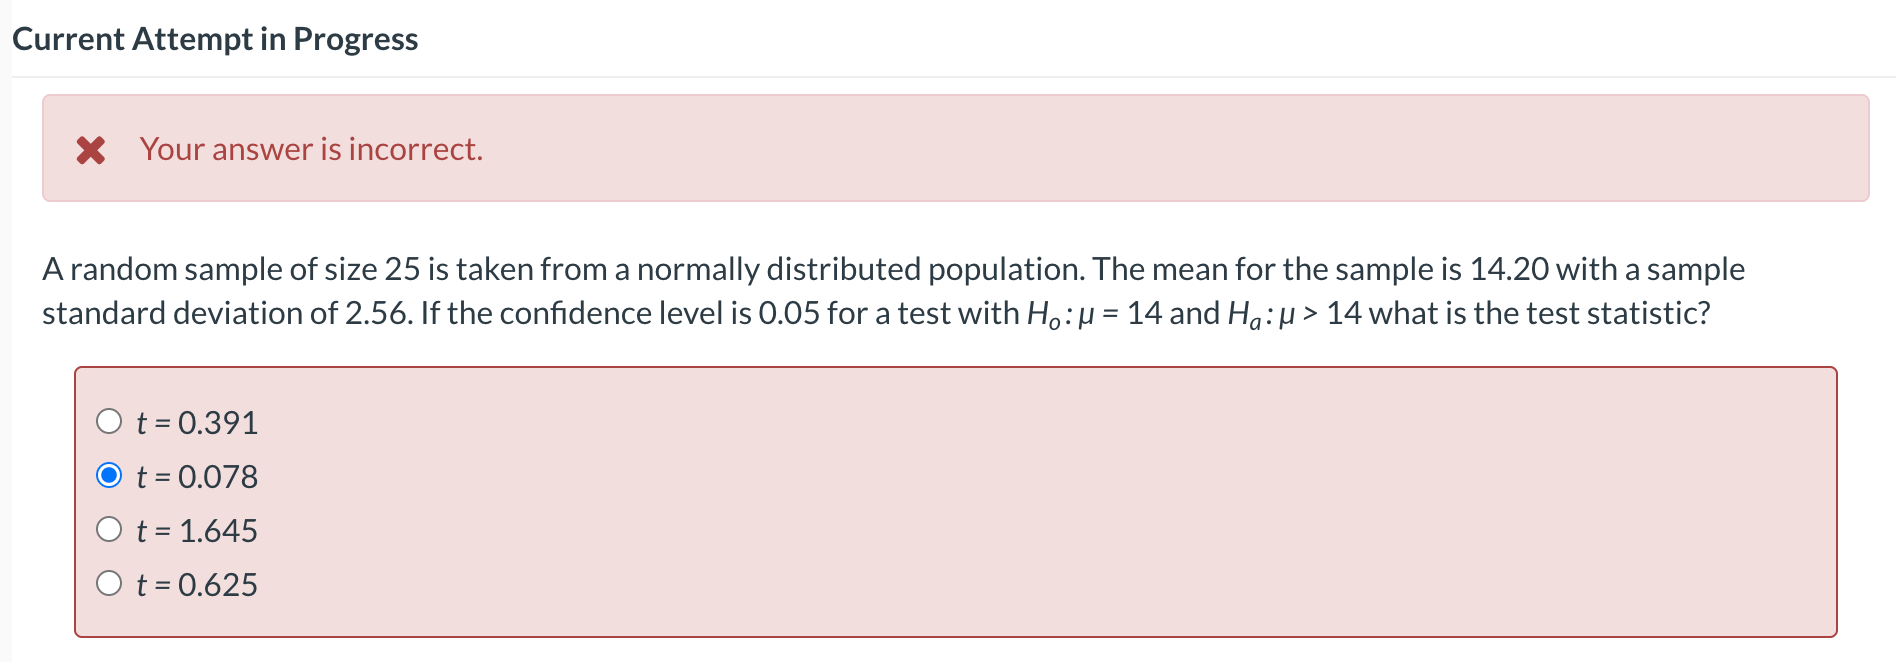The height and width of the screenshot is (662, 1896).
Task: Click the red X incorrect icon
Action: tap(91, 149)
